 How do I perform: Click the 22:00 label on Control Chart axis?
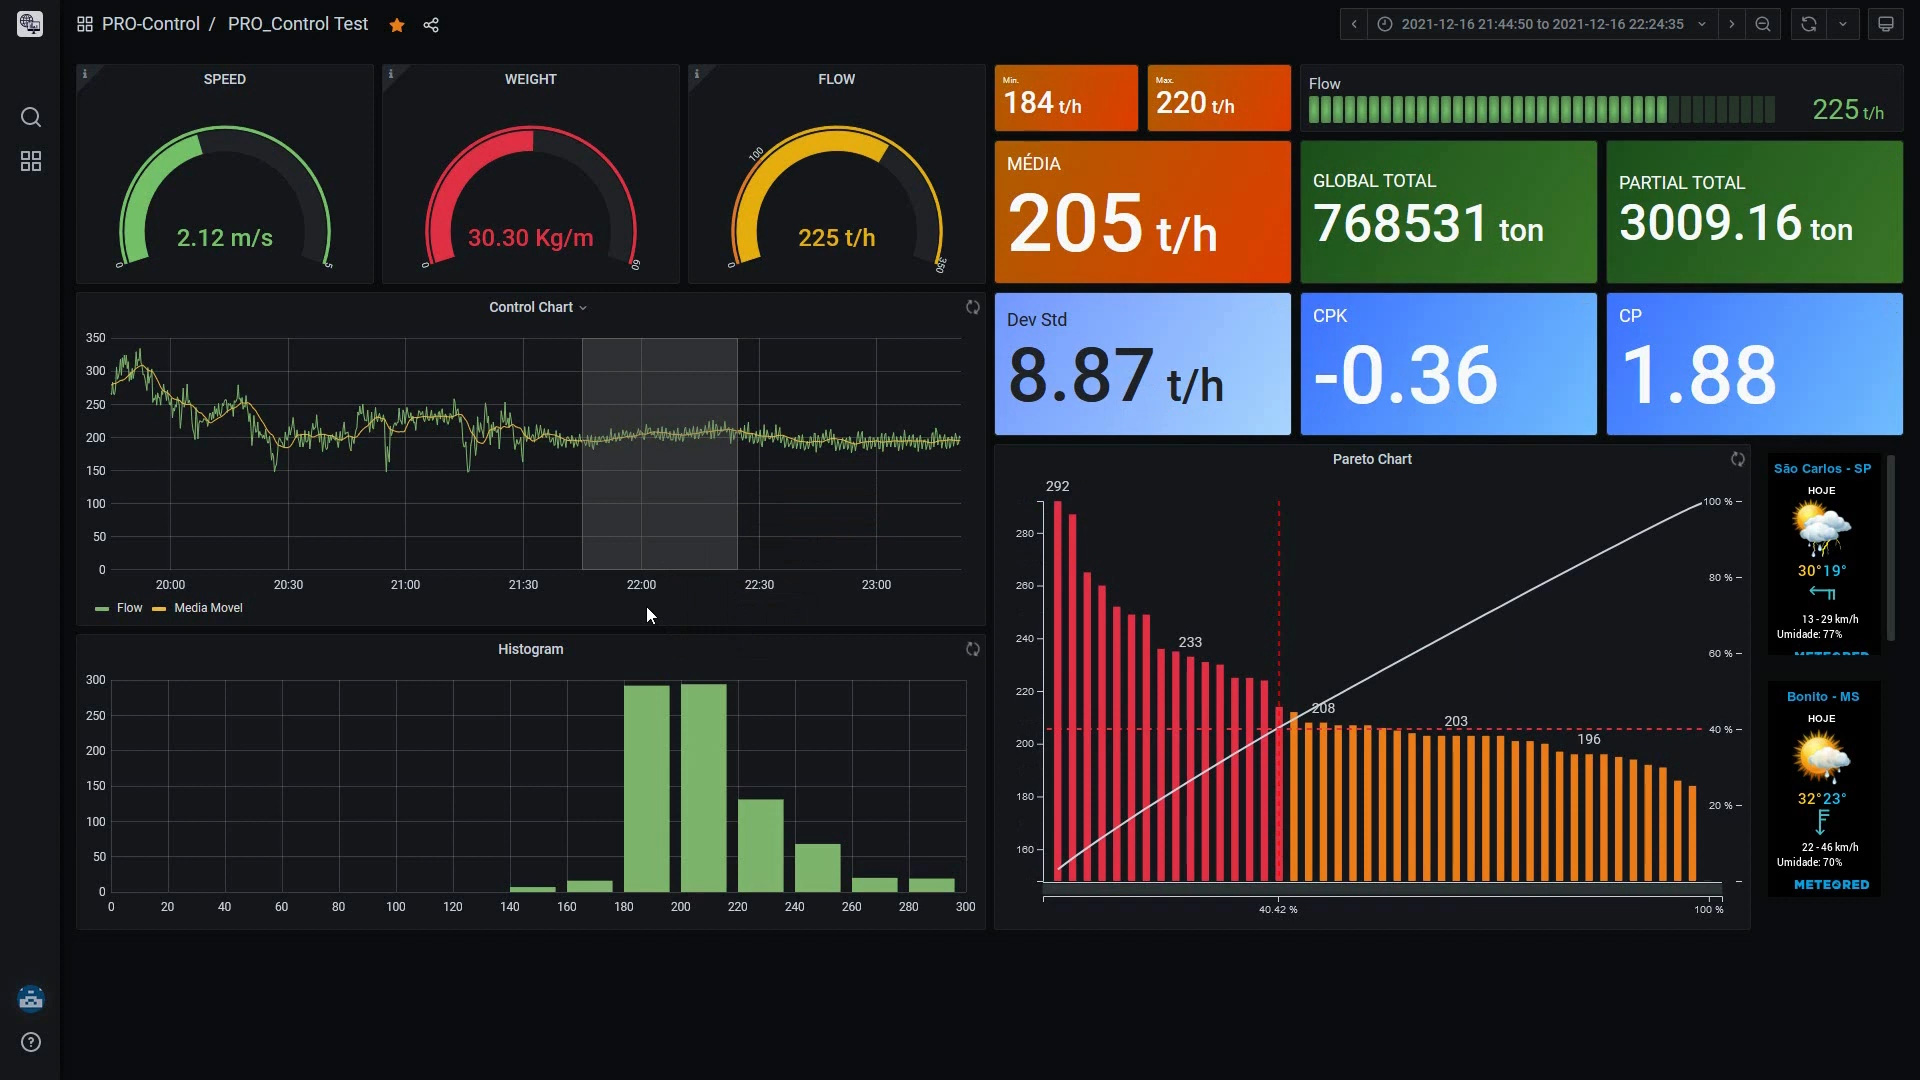click(x=641, y=585)
